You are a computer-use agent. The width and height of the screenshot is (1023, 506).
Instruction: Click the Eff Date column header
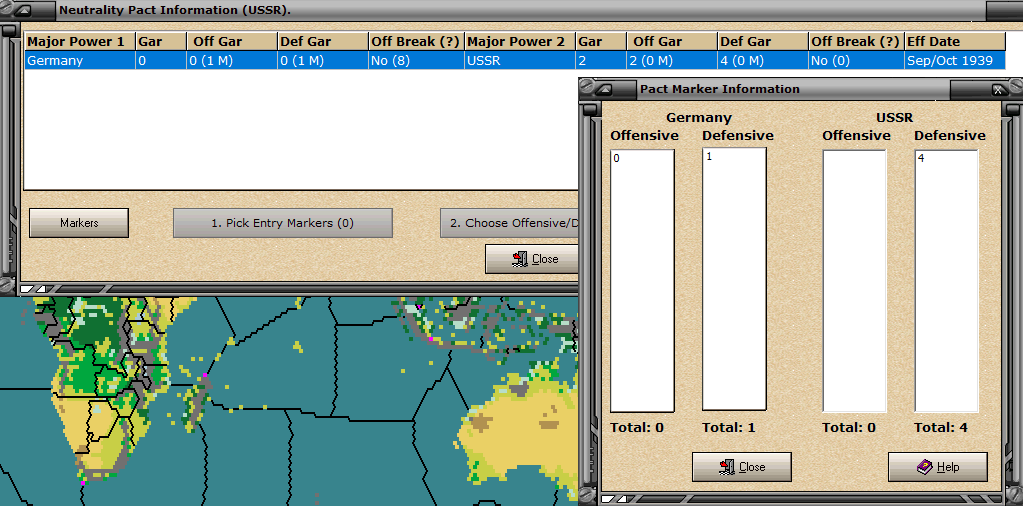(954, 42)
